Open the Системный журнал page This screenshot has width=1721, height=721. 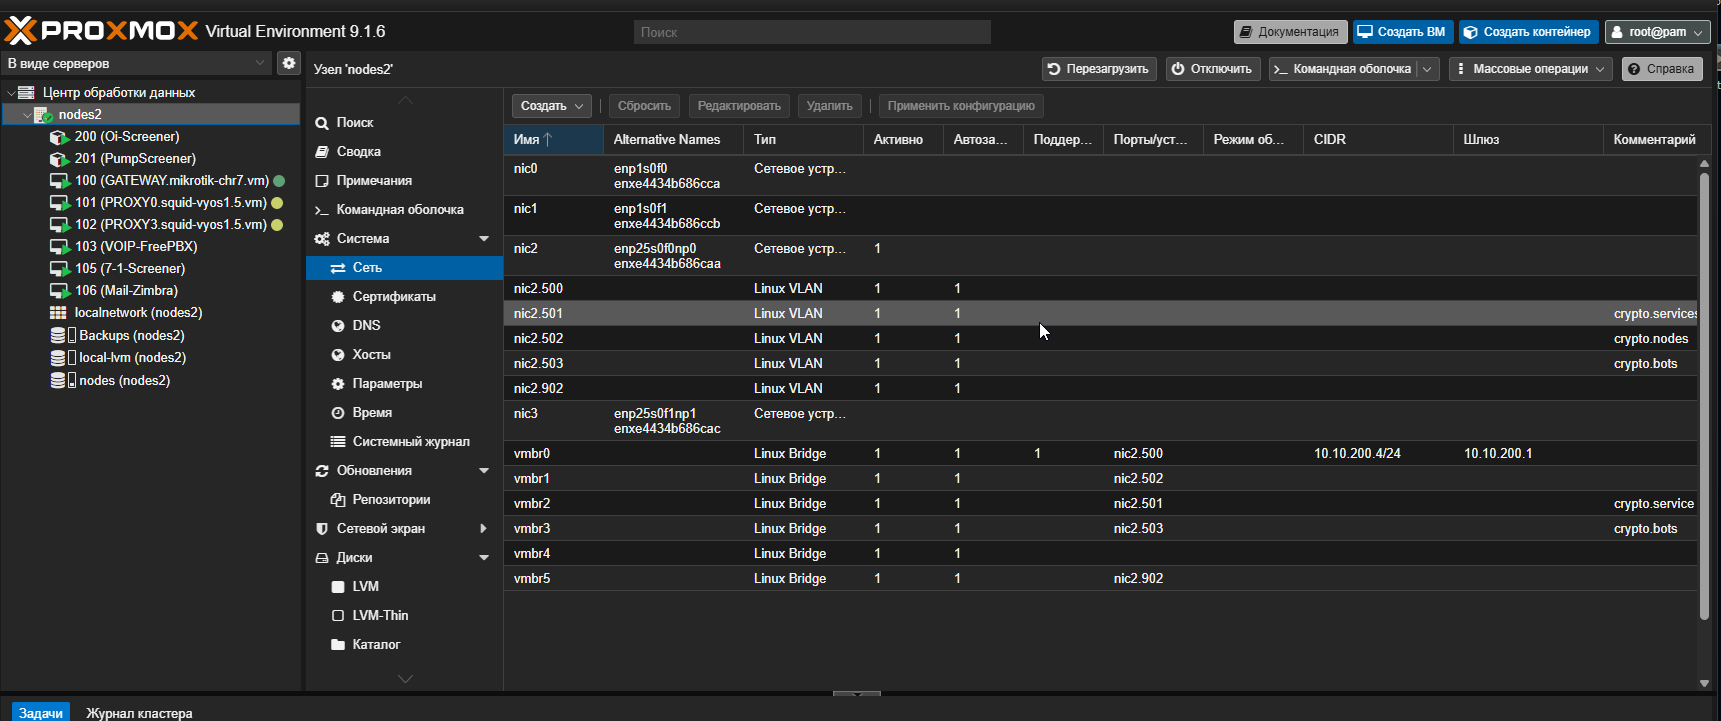point(410,442)
